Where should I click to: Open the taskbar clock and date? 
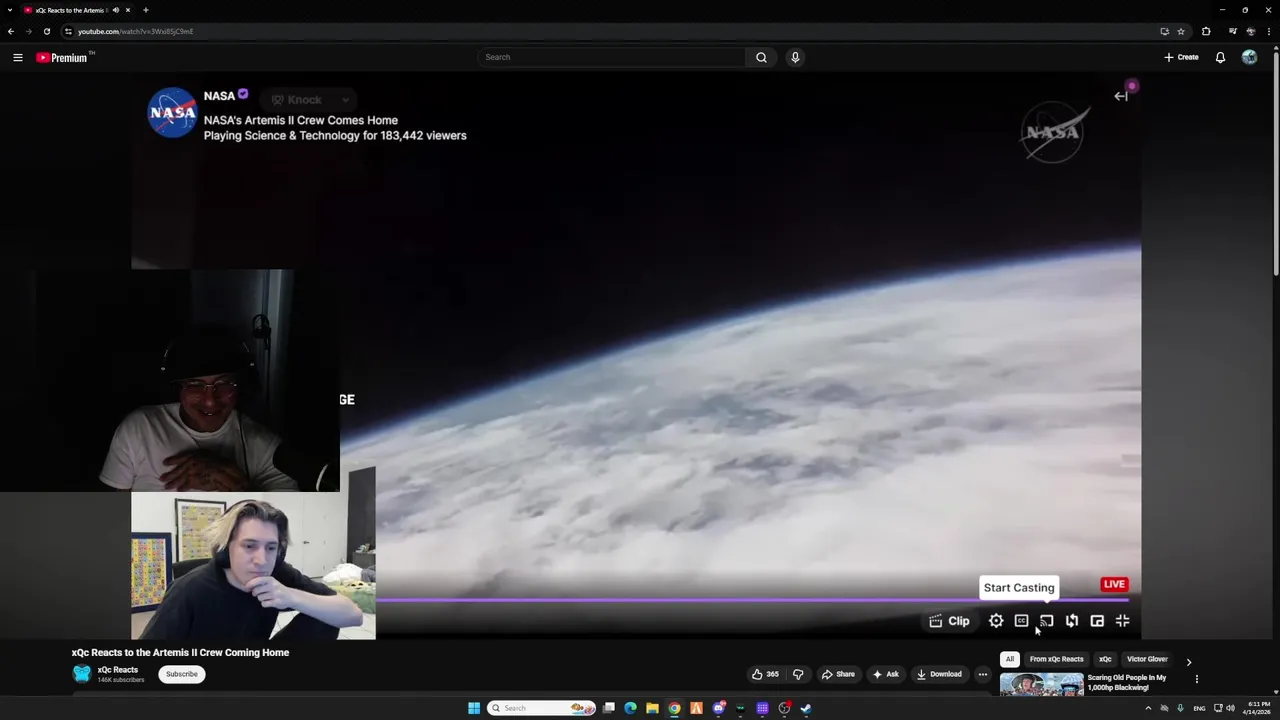point(1259,708)
